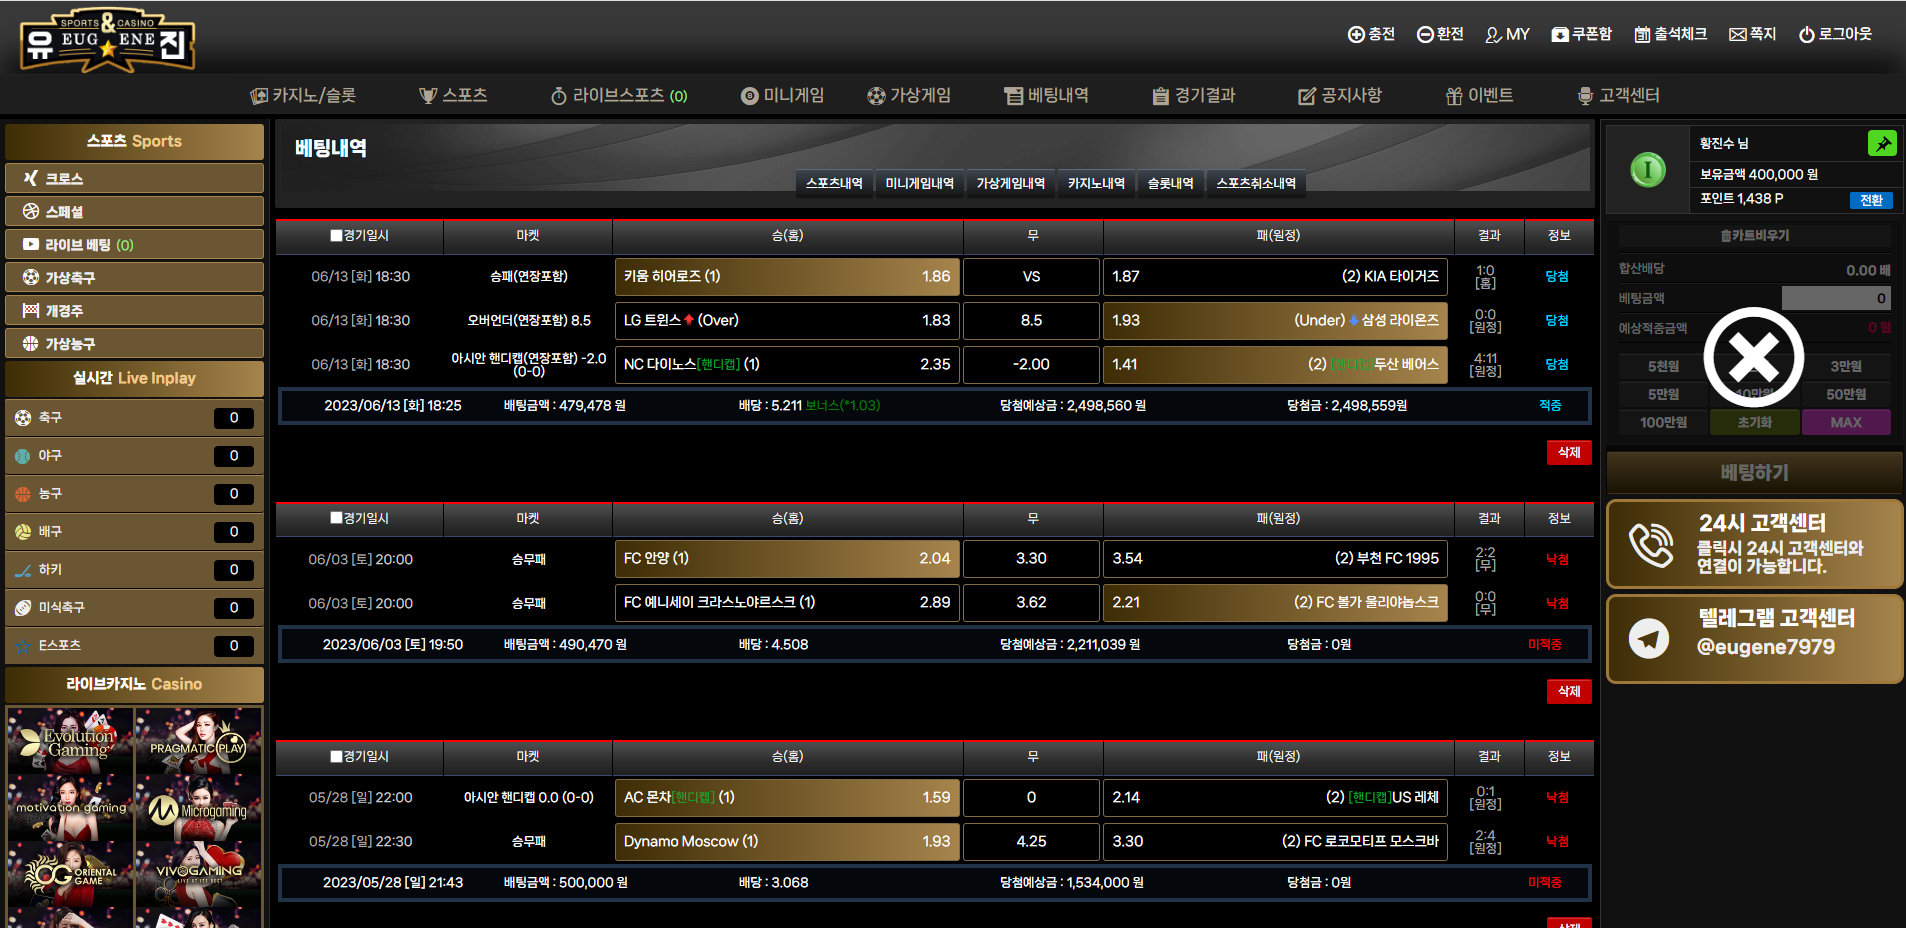Switch to the 미니게임내역 tab

pos(919,184)
